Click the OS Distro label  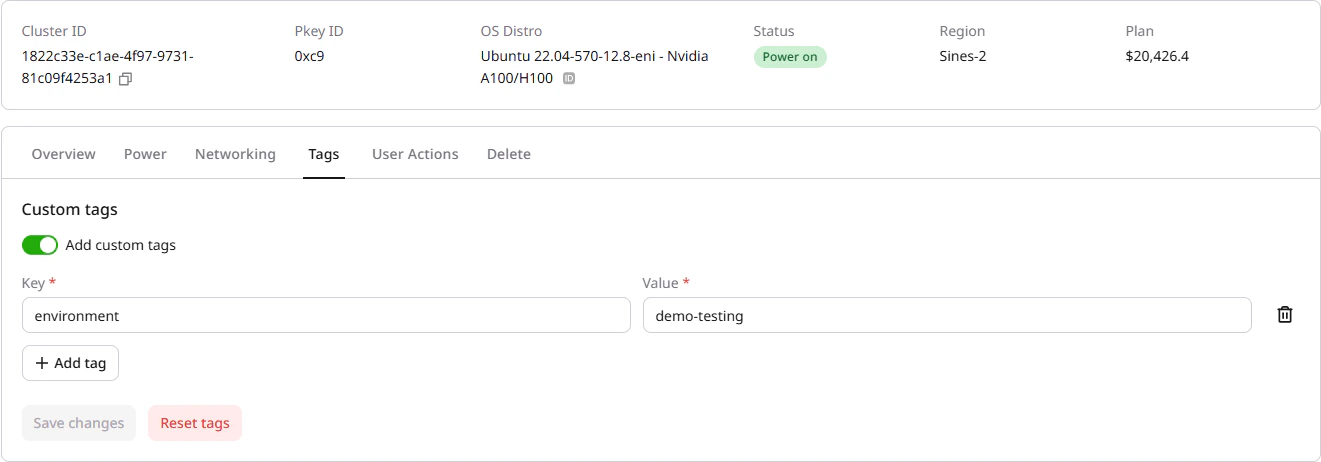click(x=512, y=31)
